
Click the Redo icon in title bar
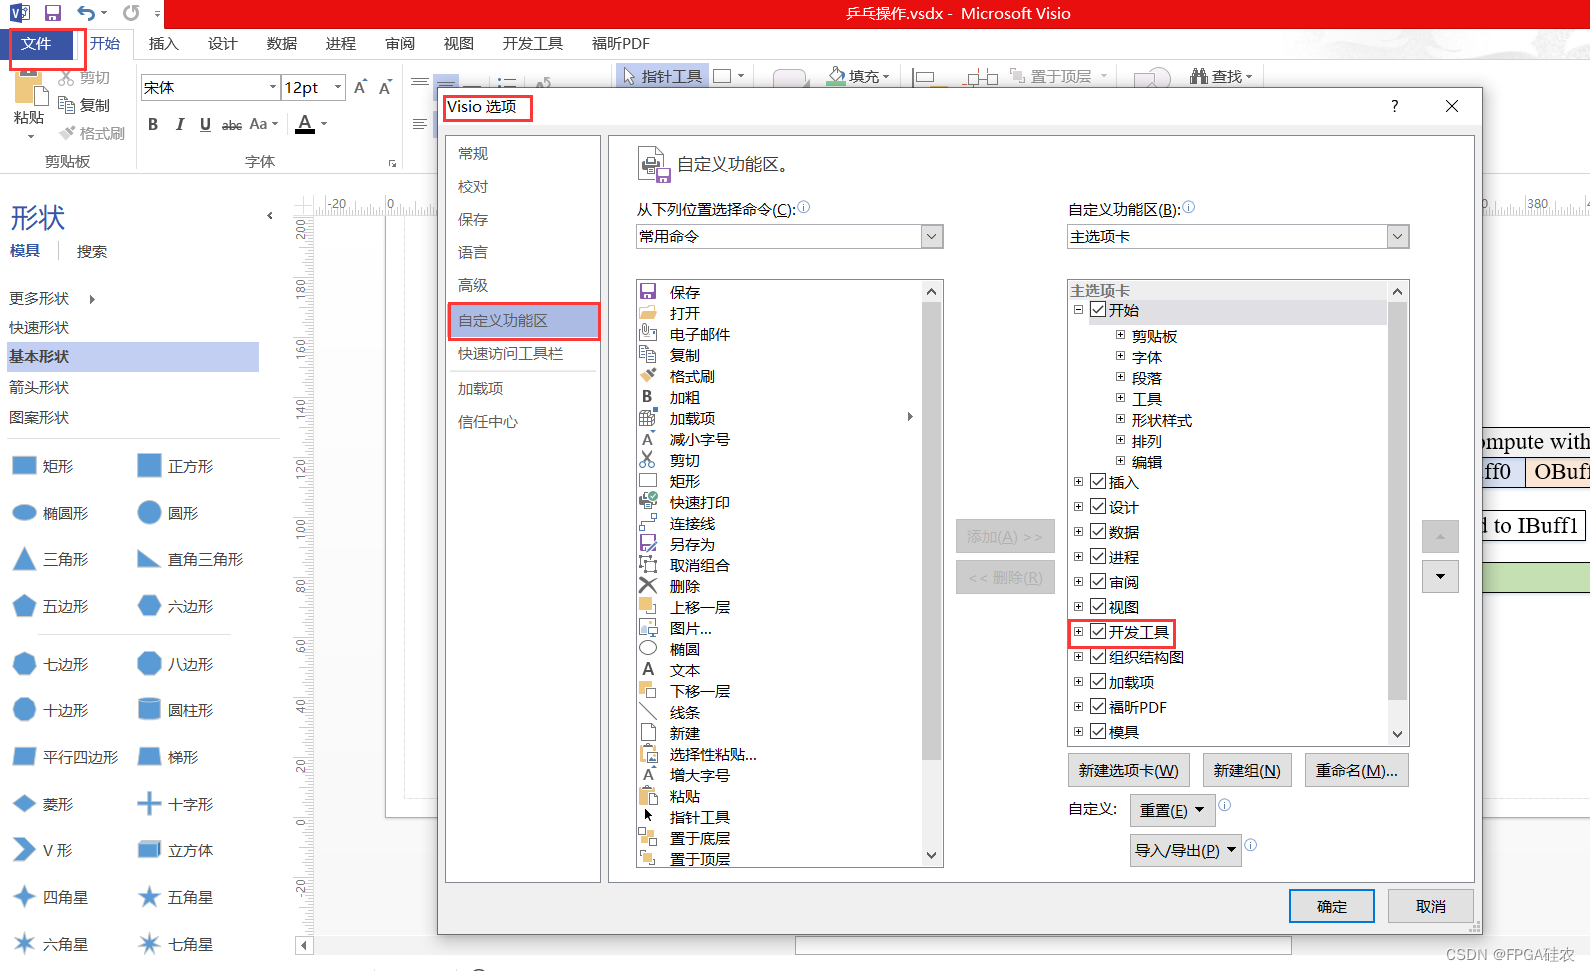point(131,13)
